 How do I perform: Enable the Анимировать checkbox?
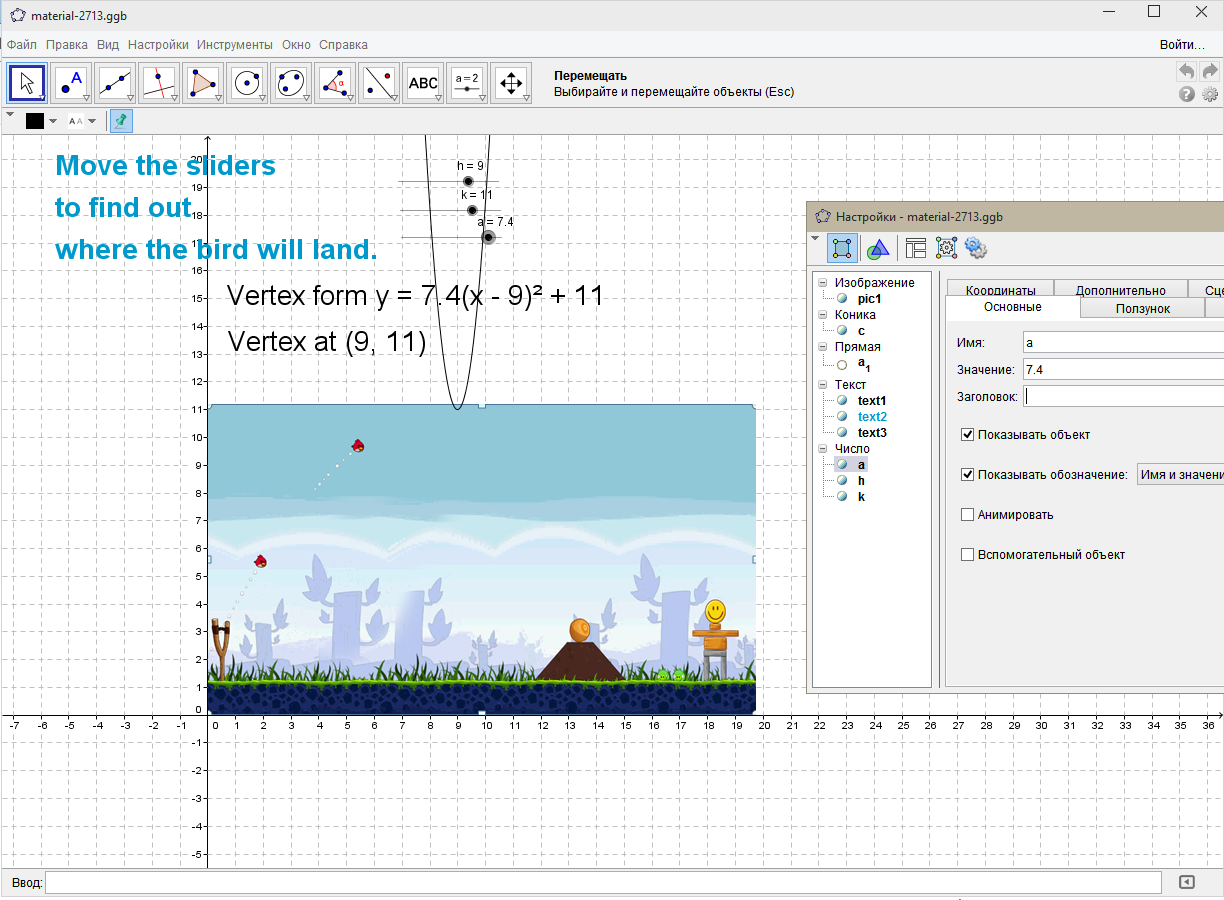[x=967, y=515]
